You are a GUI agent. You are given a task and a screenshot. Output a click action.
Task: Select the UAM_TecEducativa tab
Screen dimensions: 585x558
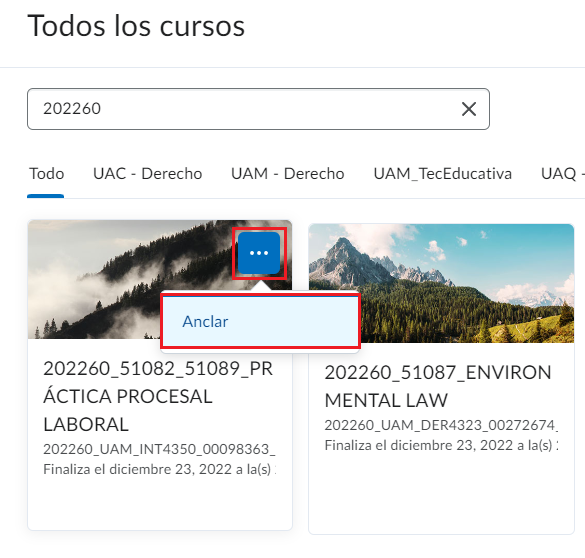coord(442,174)
